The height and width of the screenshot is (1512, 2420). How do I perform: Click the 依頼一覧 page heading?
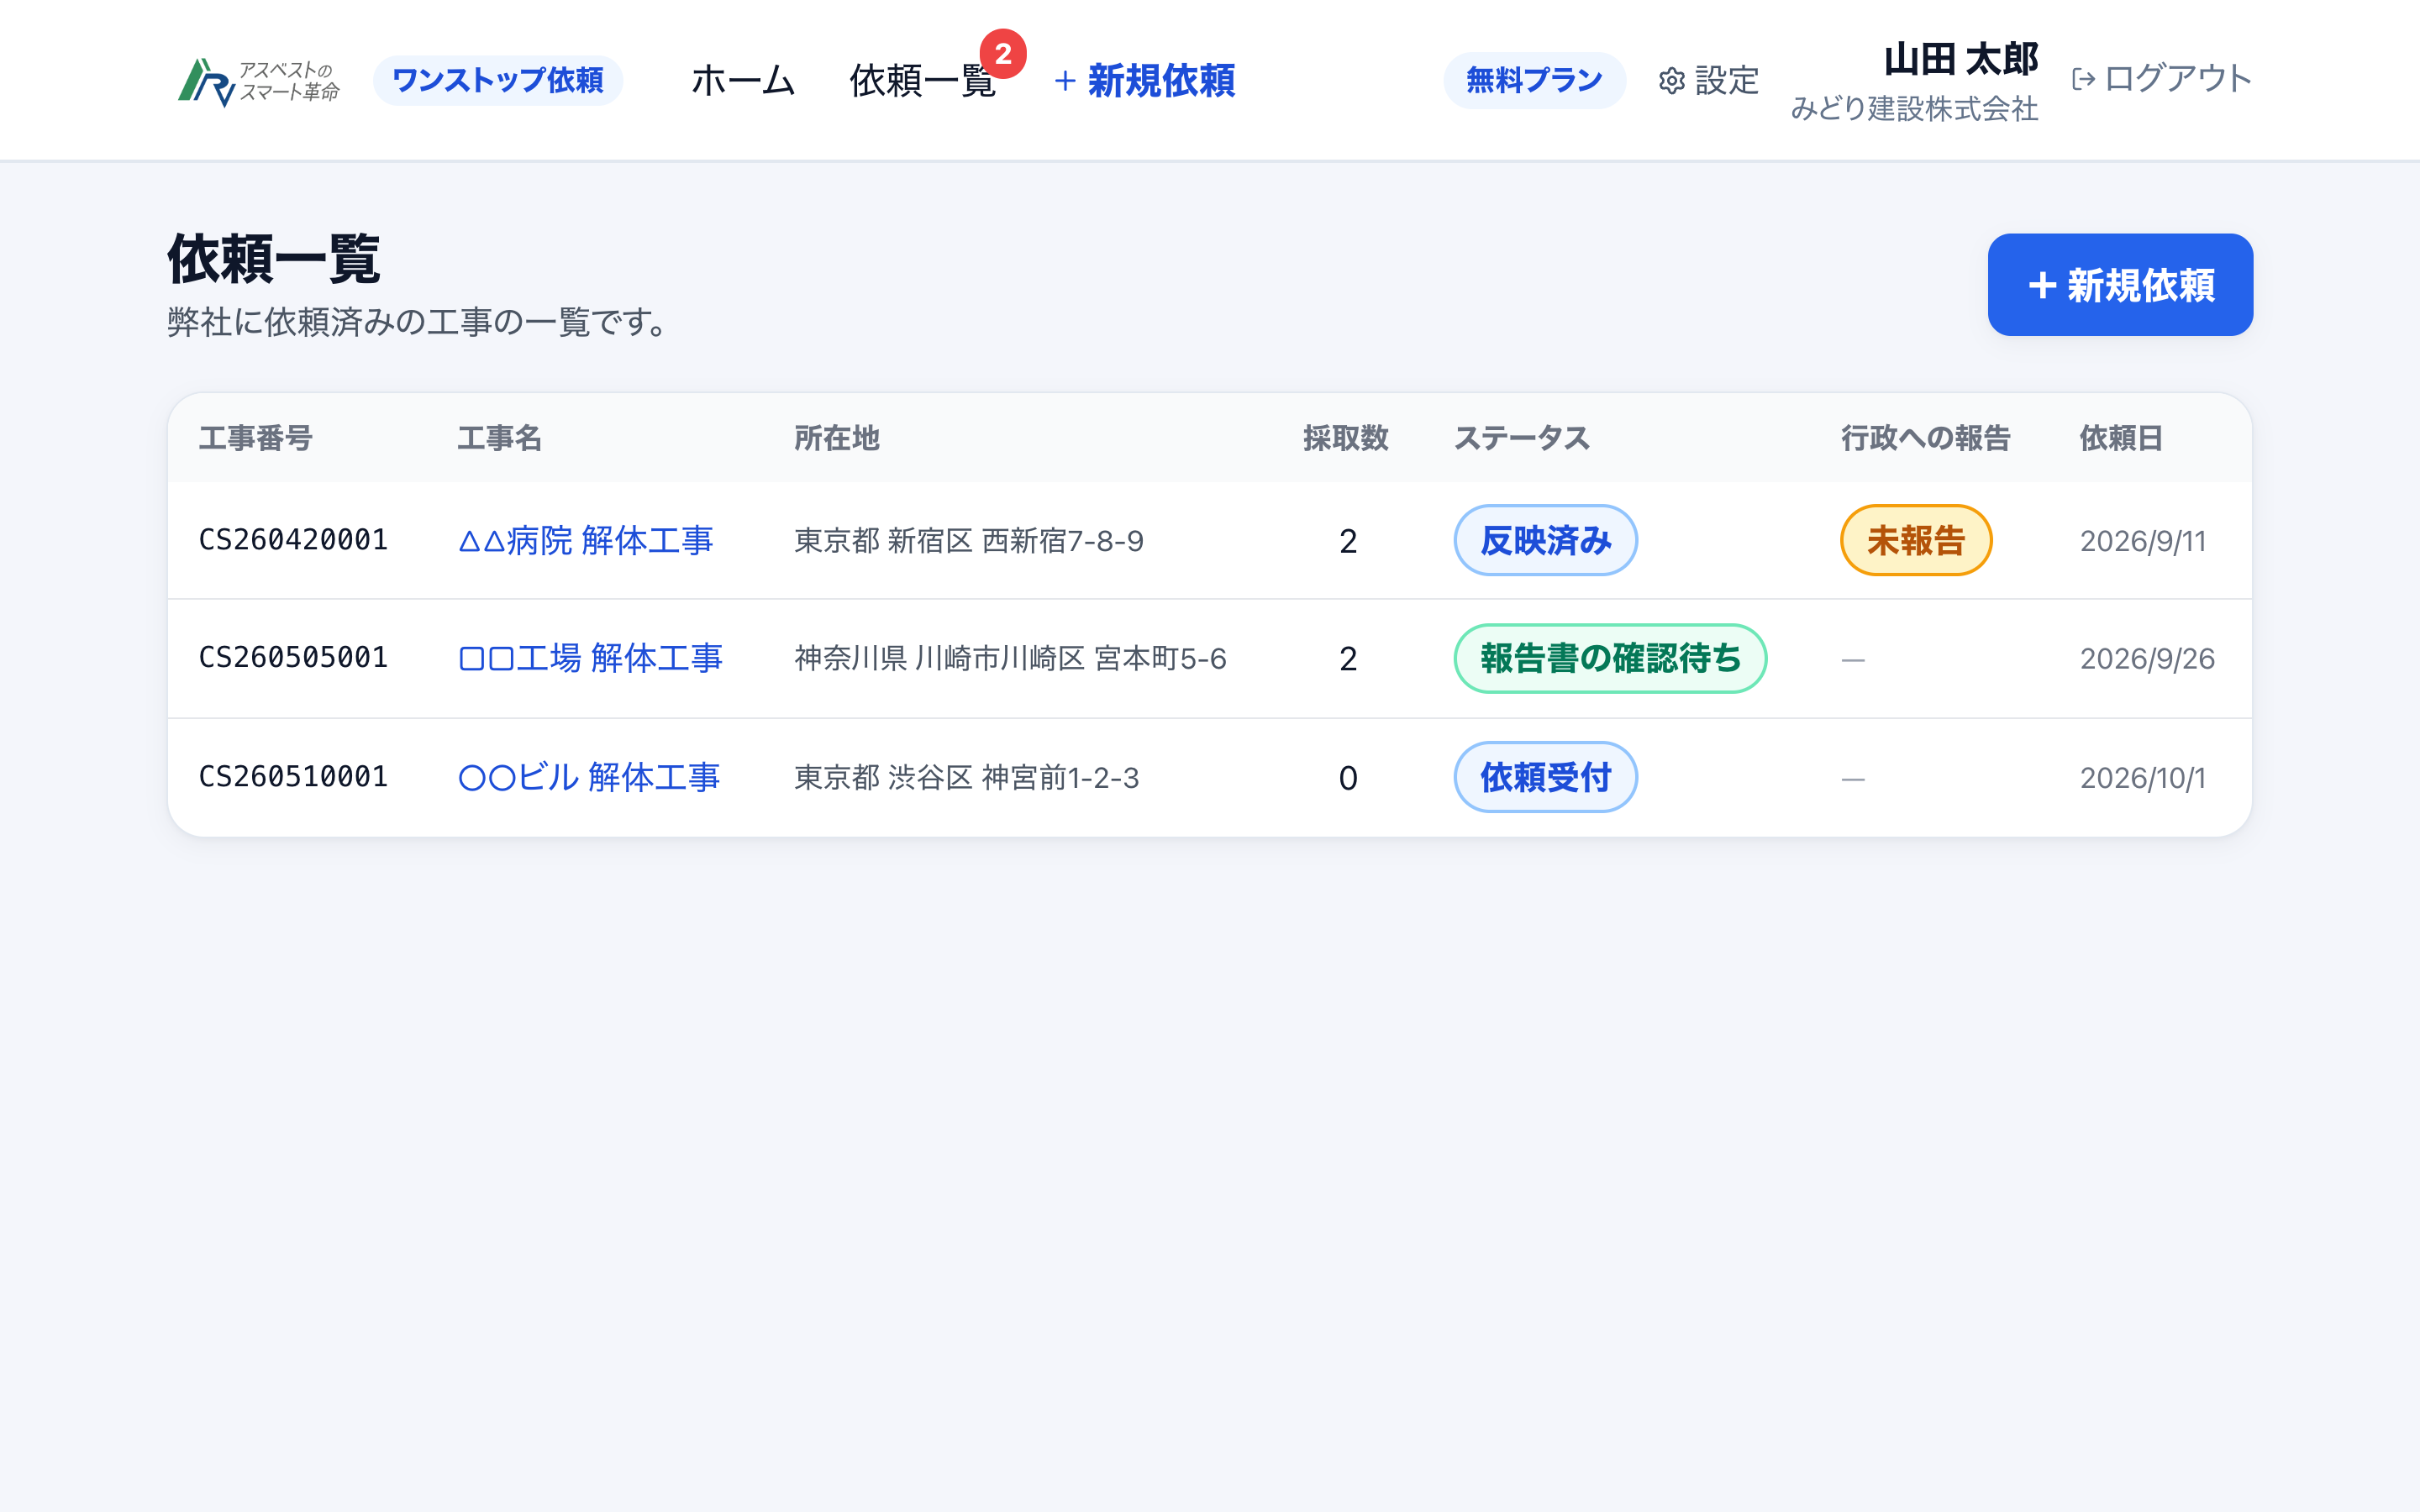(x=273, y=259)
